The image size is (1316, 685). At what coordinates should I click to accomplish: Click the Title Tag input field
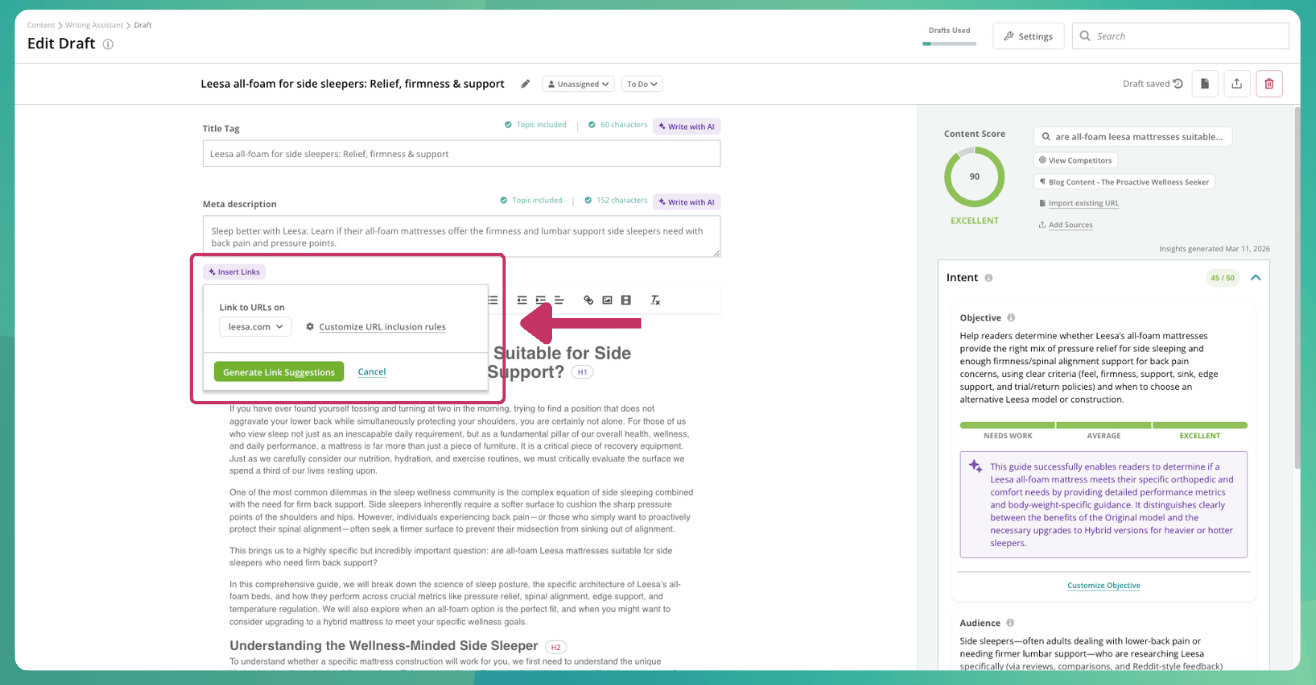coord(461,154)
